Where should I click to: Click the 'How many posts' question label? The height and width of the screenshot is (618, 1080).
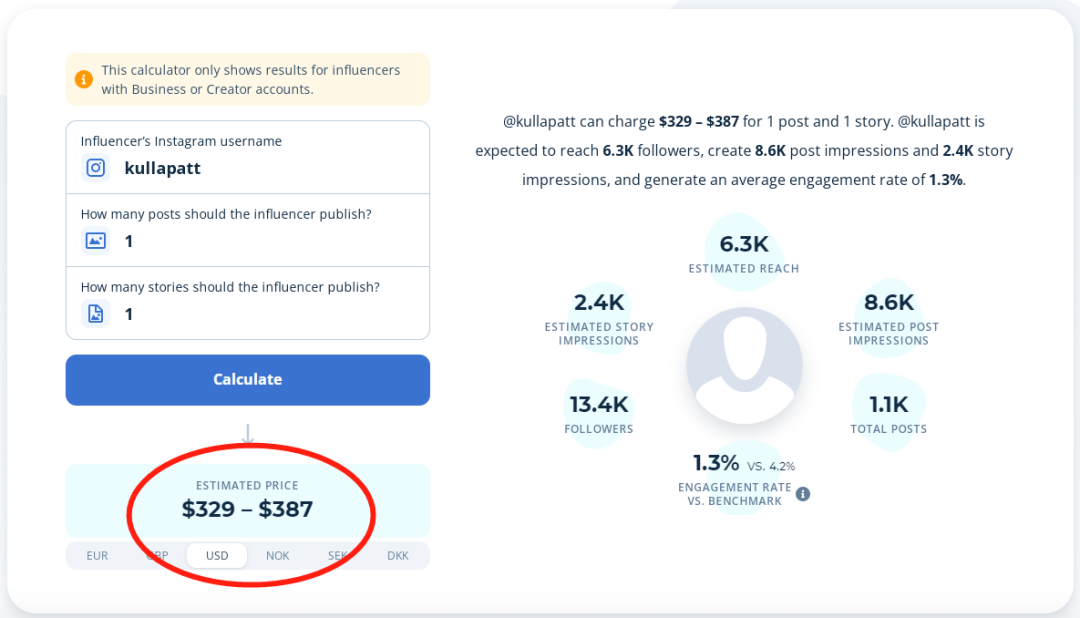click(226, 214)
